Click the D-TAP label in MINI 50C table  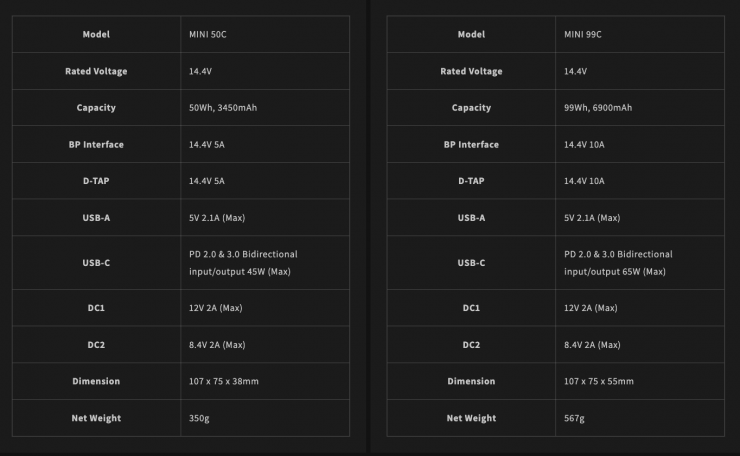96,181
